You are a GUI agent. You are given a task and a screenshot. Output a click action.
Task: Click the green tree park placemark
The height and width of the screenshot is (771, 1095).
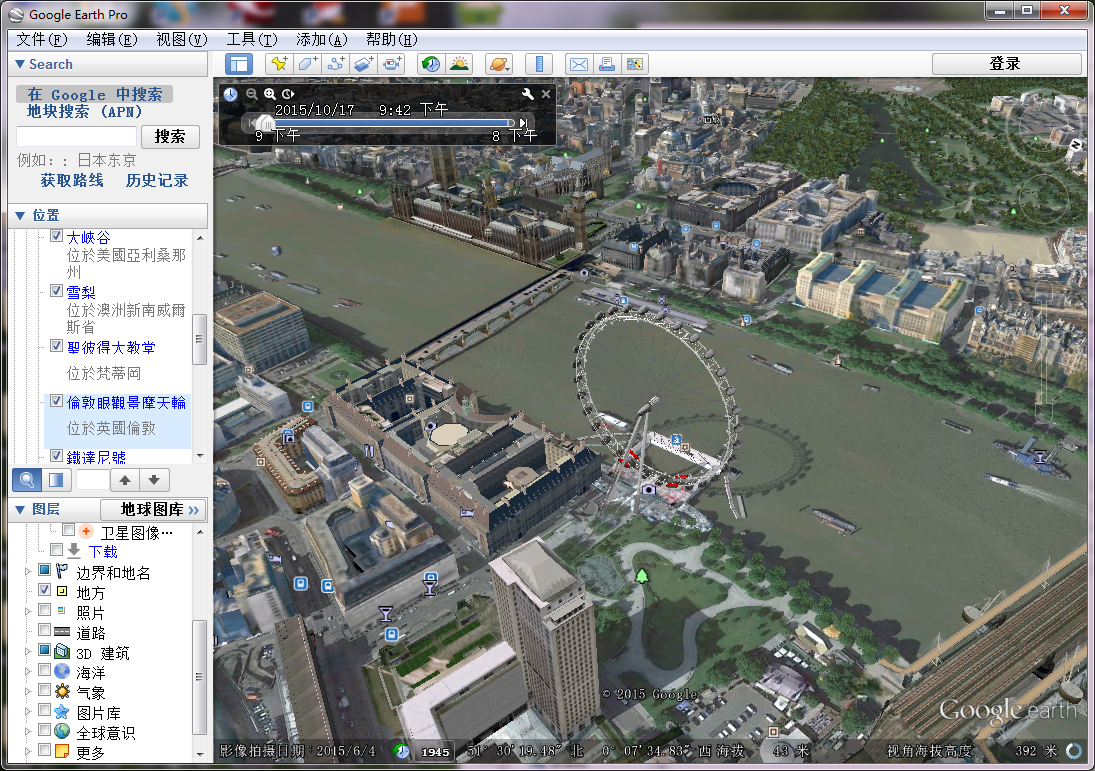(642, 576)
